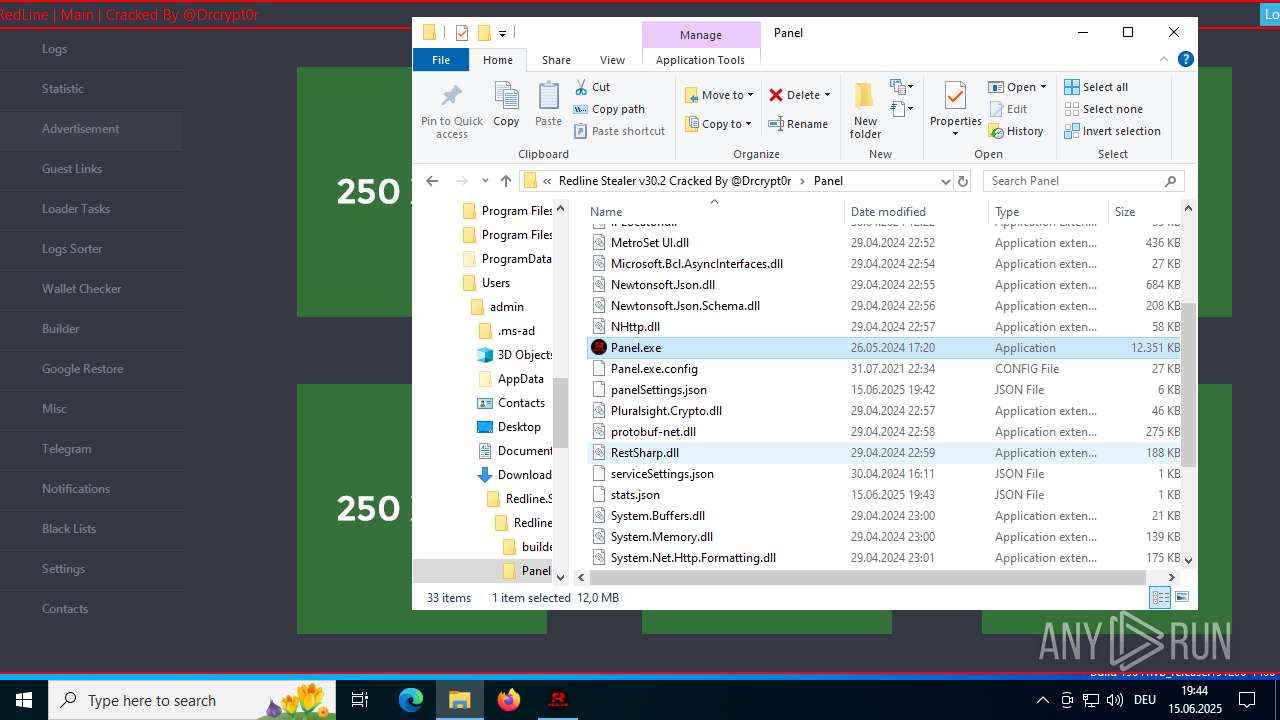Open Settings in RedLine sidebar
Viewport: 1280px width, 720px height.
tap(64, 569)
